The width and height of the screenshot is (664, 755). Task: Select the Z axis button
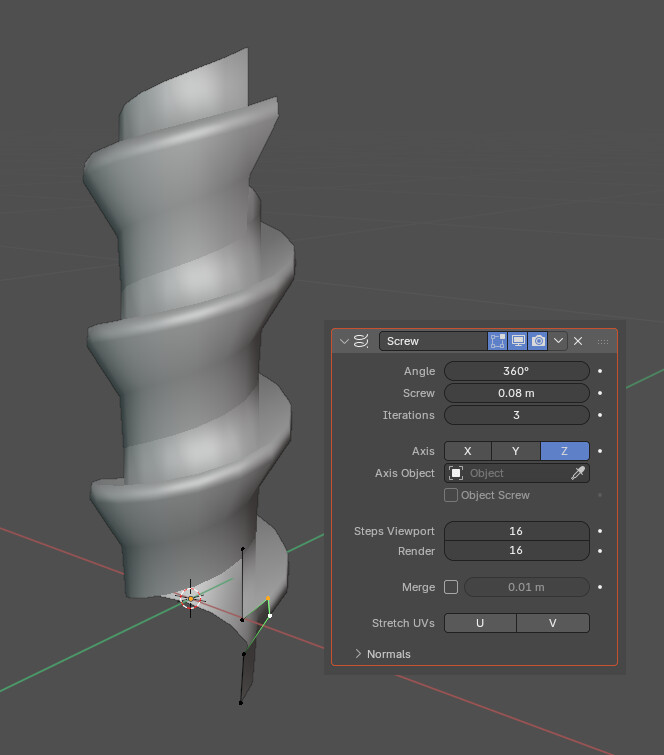pyautogui.click(x=565, y=451)
